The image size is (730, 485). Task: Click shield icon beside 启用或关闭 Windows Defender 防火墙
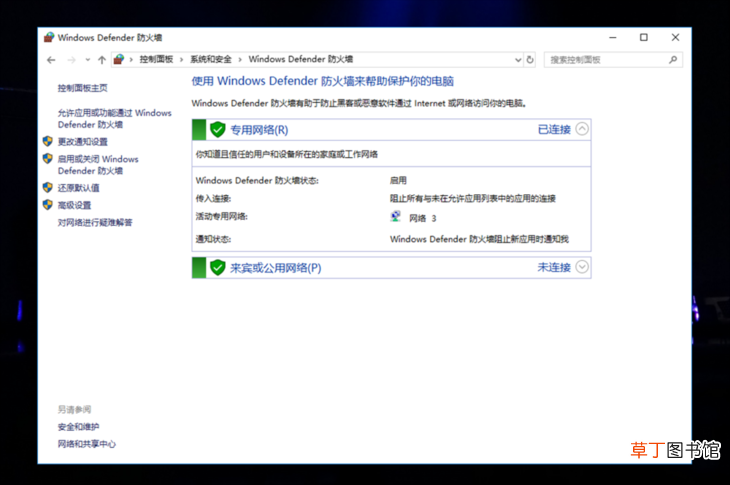click(x=47, y=159)
